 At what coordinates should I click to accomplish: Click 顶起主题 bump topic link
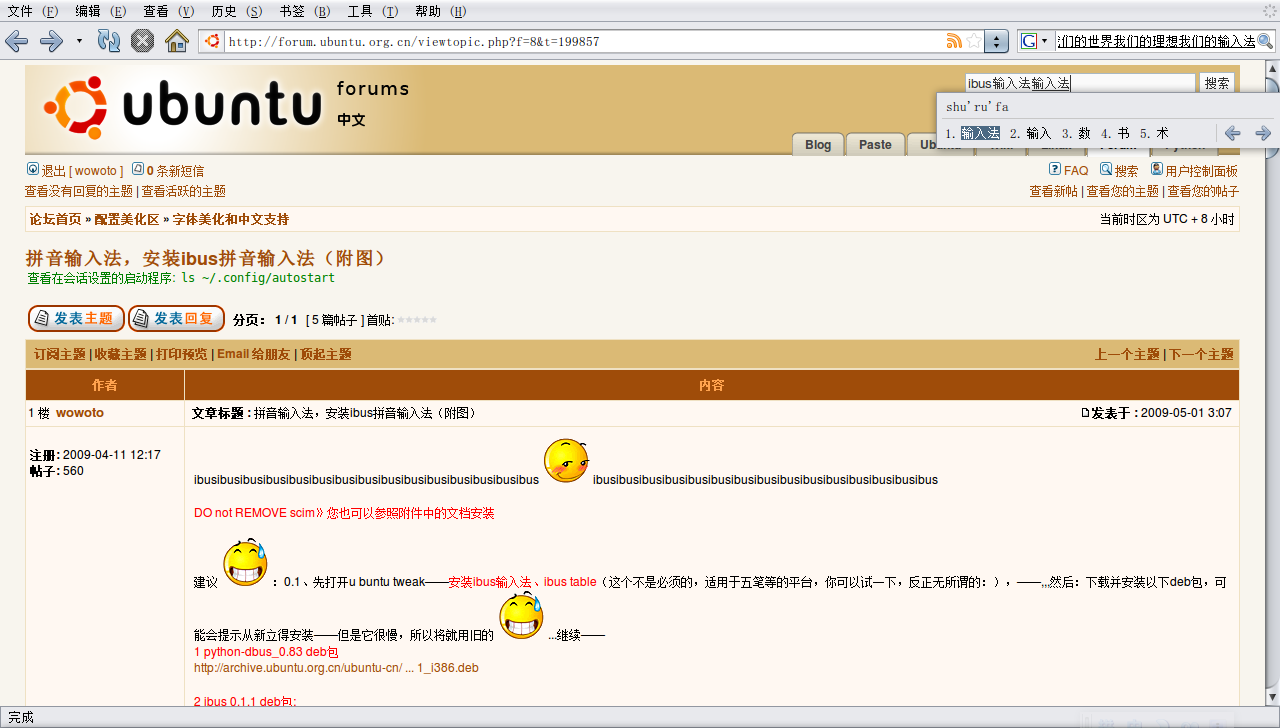326,354
